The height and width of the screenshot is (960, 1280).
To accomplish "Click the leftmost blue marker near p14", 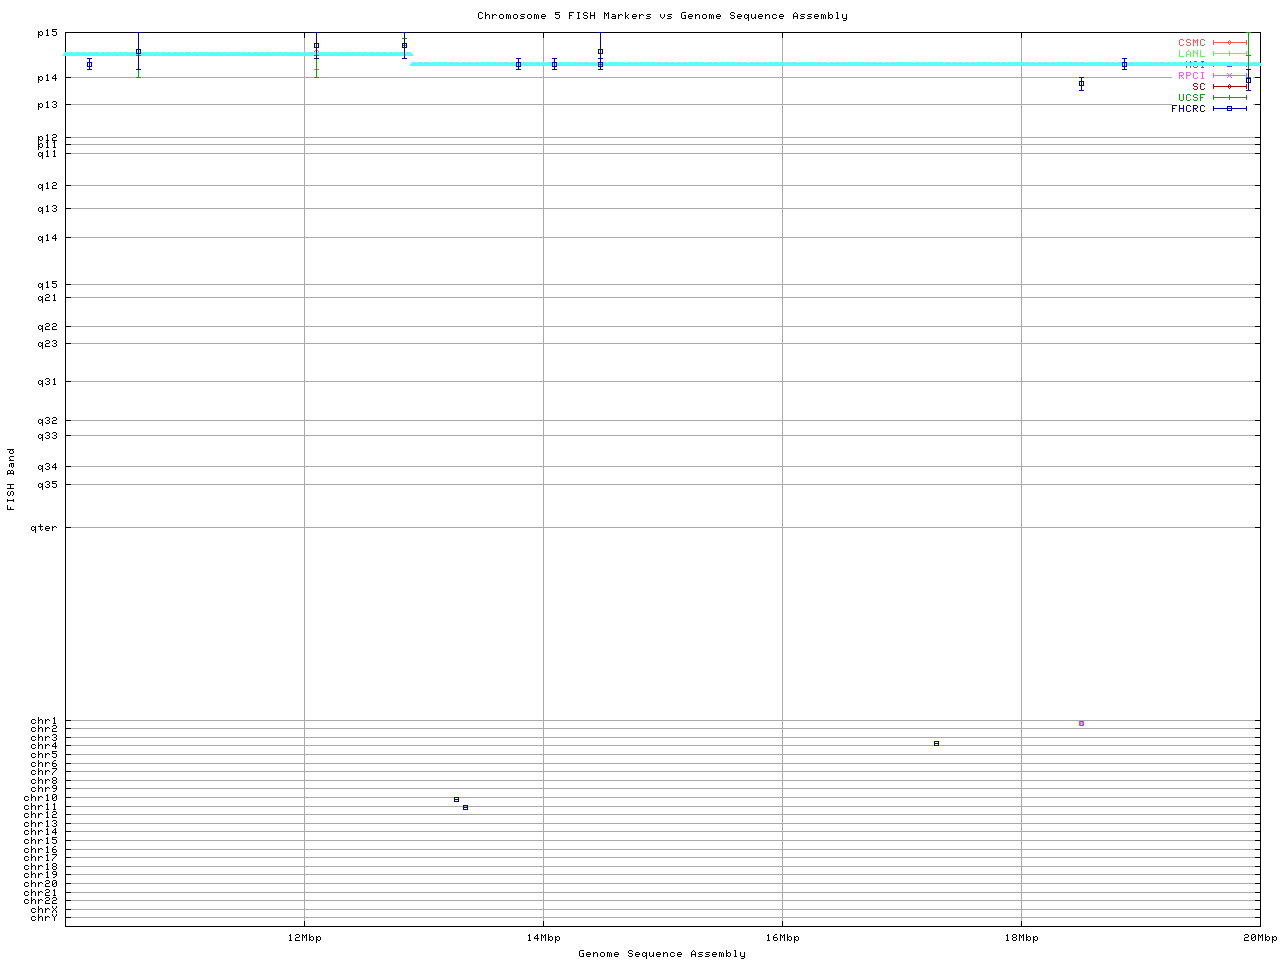I will coord(89,64).
